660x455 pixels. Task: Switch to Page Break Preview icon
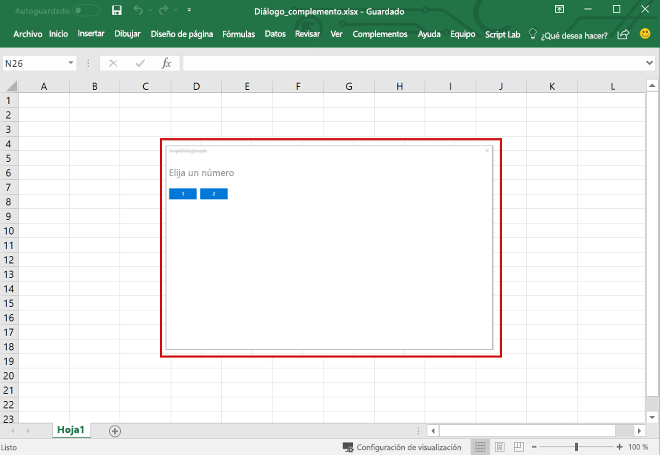[519, 447]
